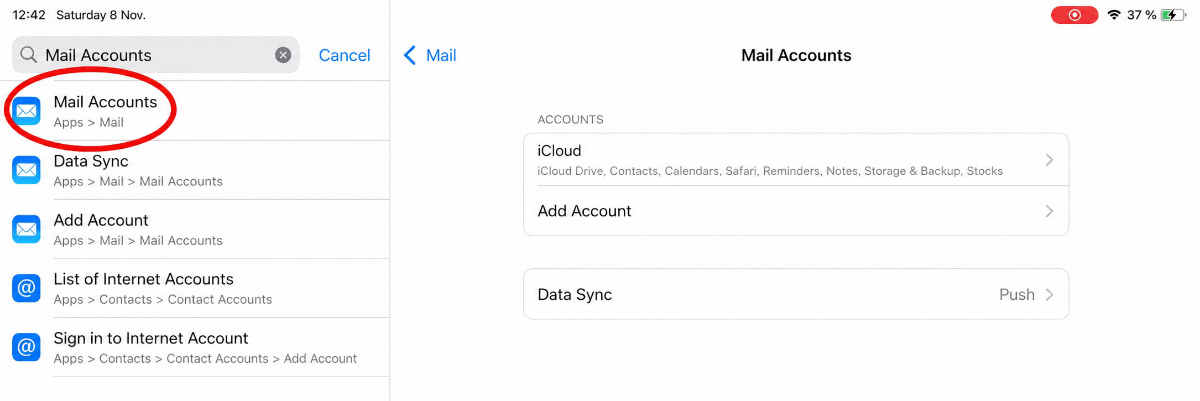1200x401 pixels.
Task: Cancel the settings search
Action: pyautogui.click(x=344, y=55)
